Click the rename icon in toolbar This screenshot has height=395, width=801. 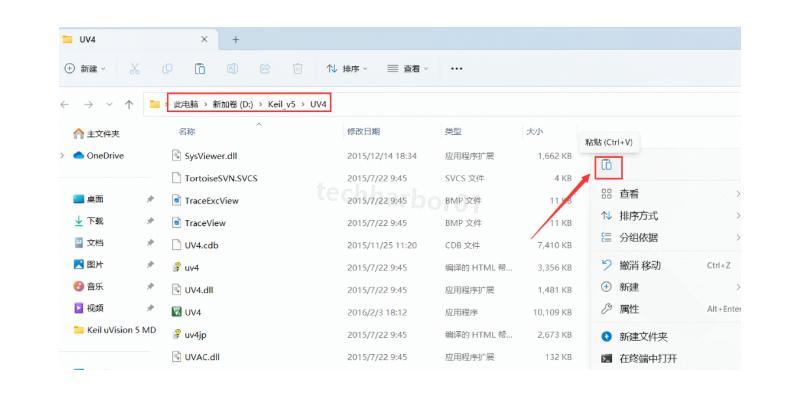[x=232, y=68]
